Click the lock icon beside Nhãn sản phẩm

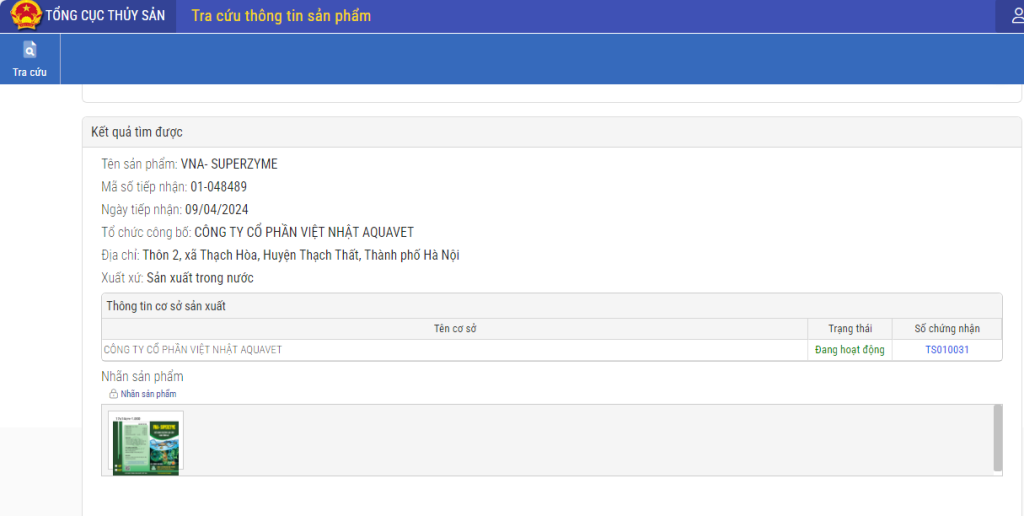(113, 394)
